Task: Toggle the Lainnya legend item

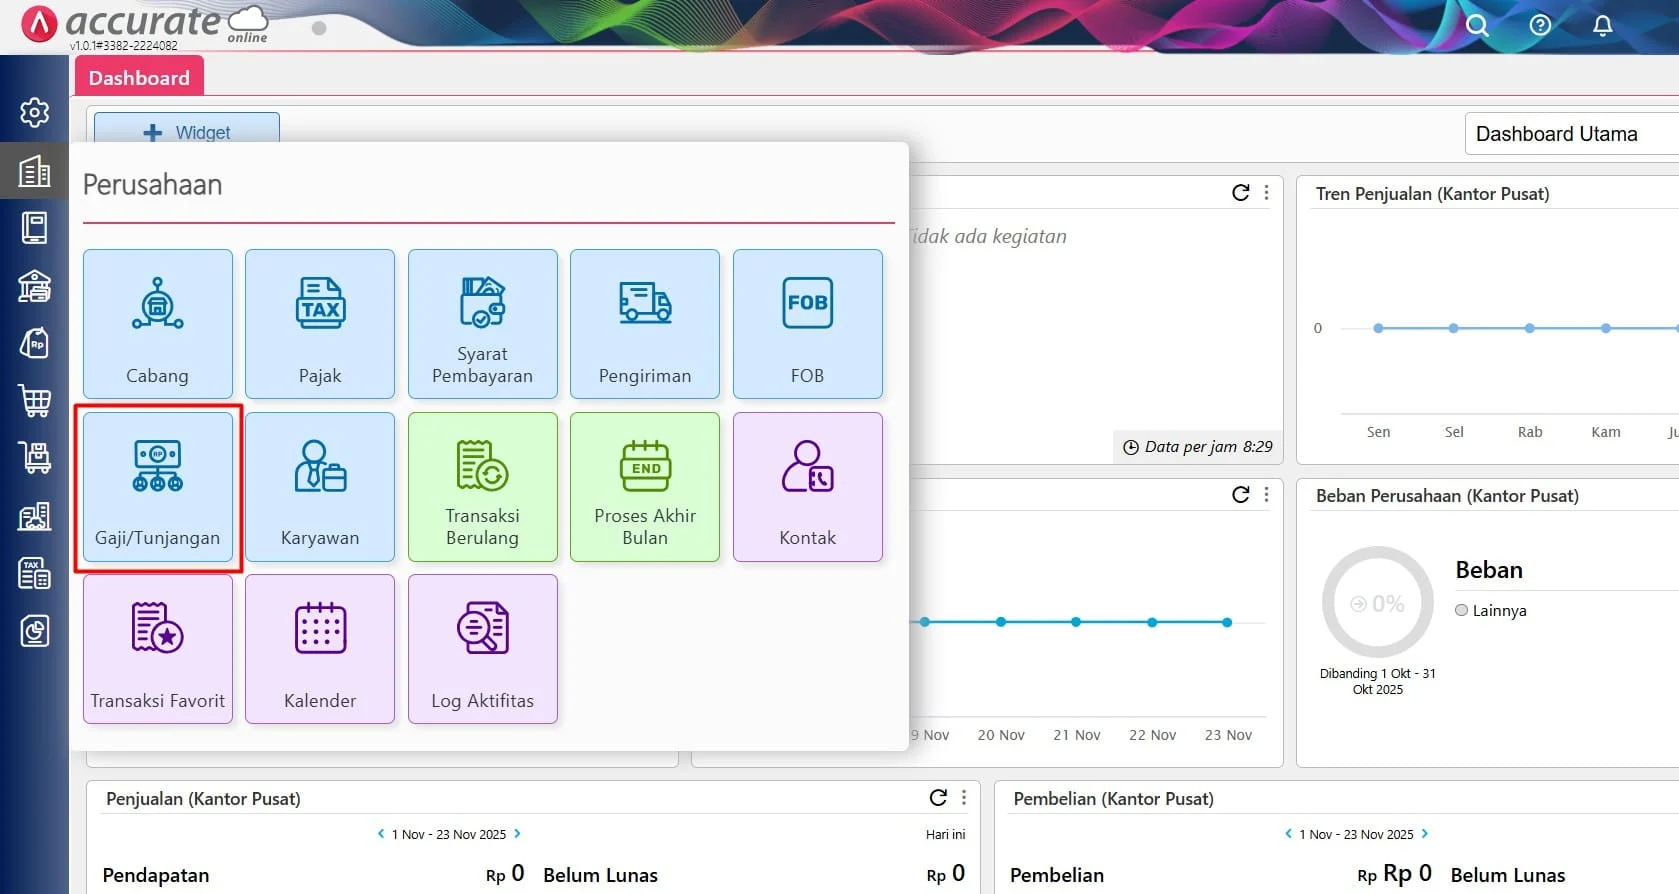Action: tap(1490, 611)
